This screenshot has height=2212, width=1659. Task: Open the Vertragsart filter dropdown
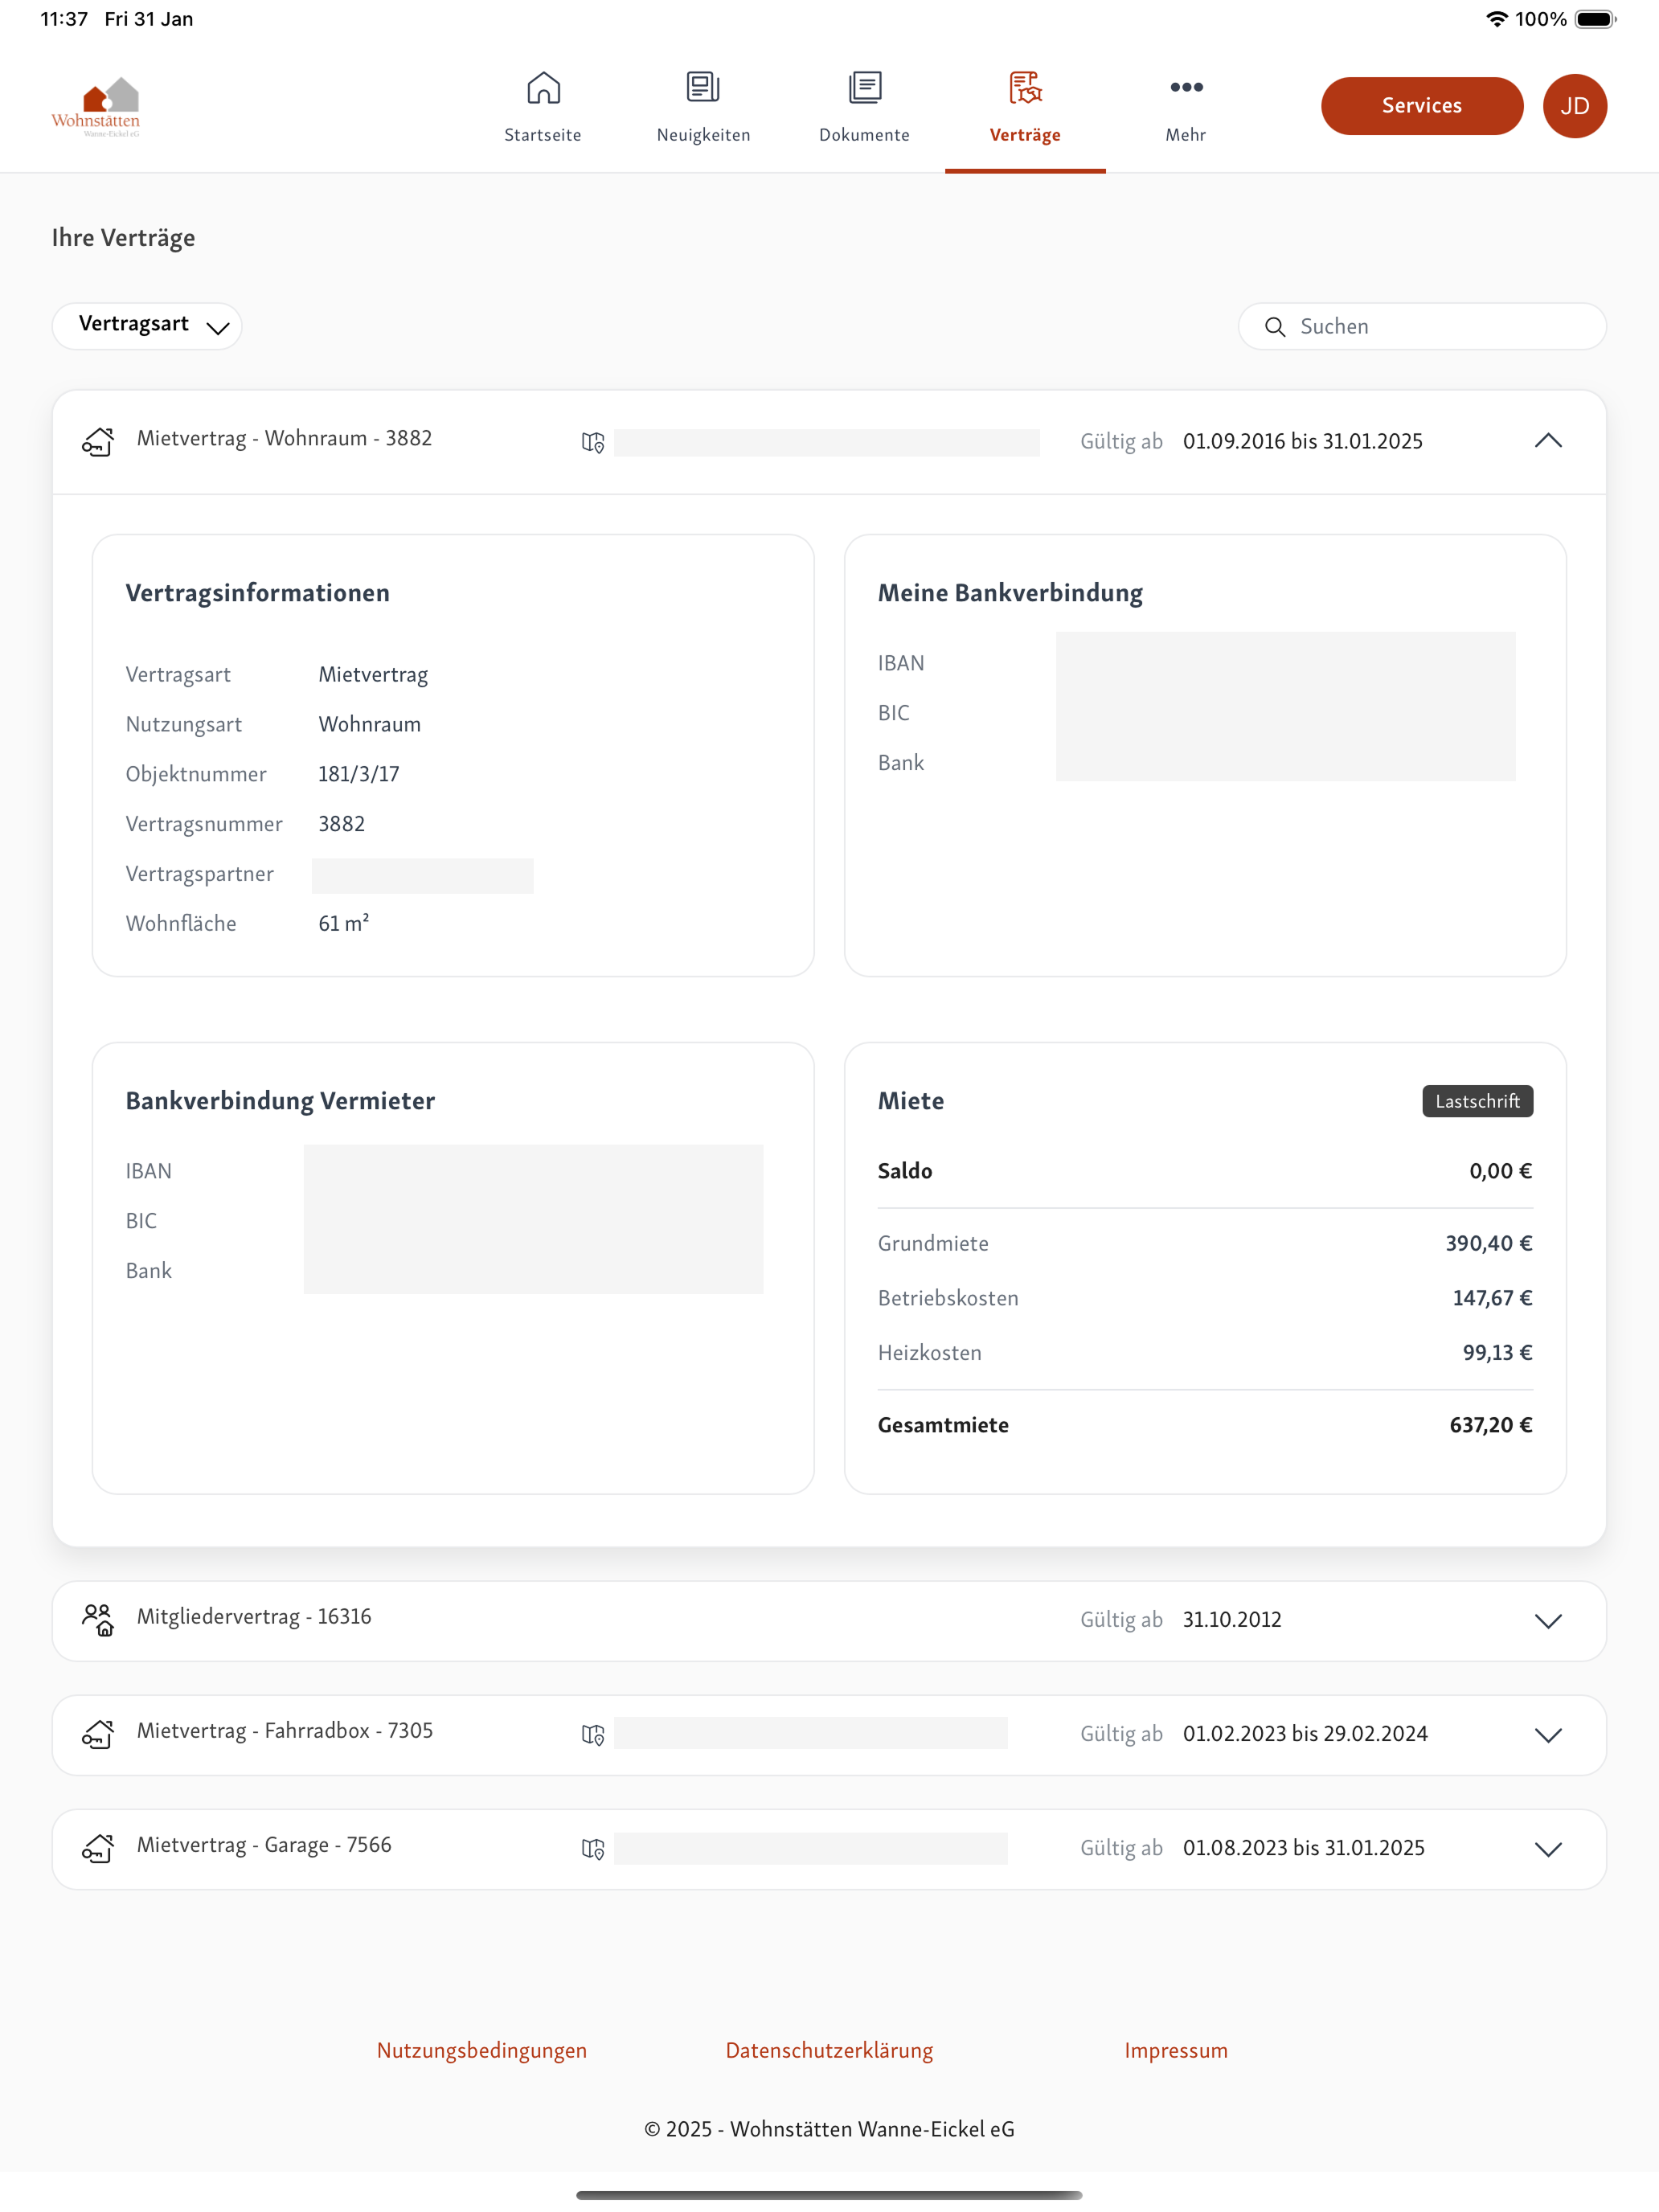click(147, 326)
